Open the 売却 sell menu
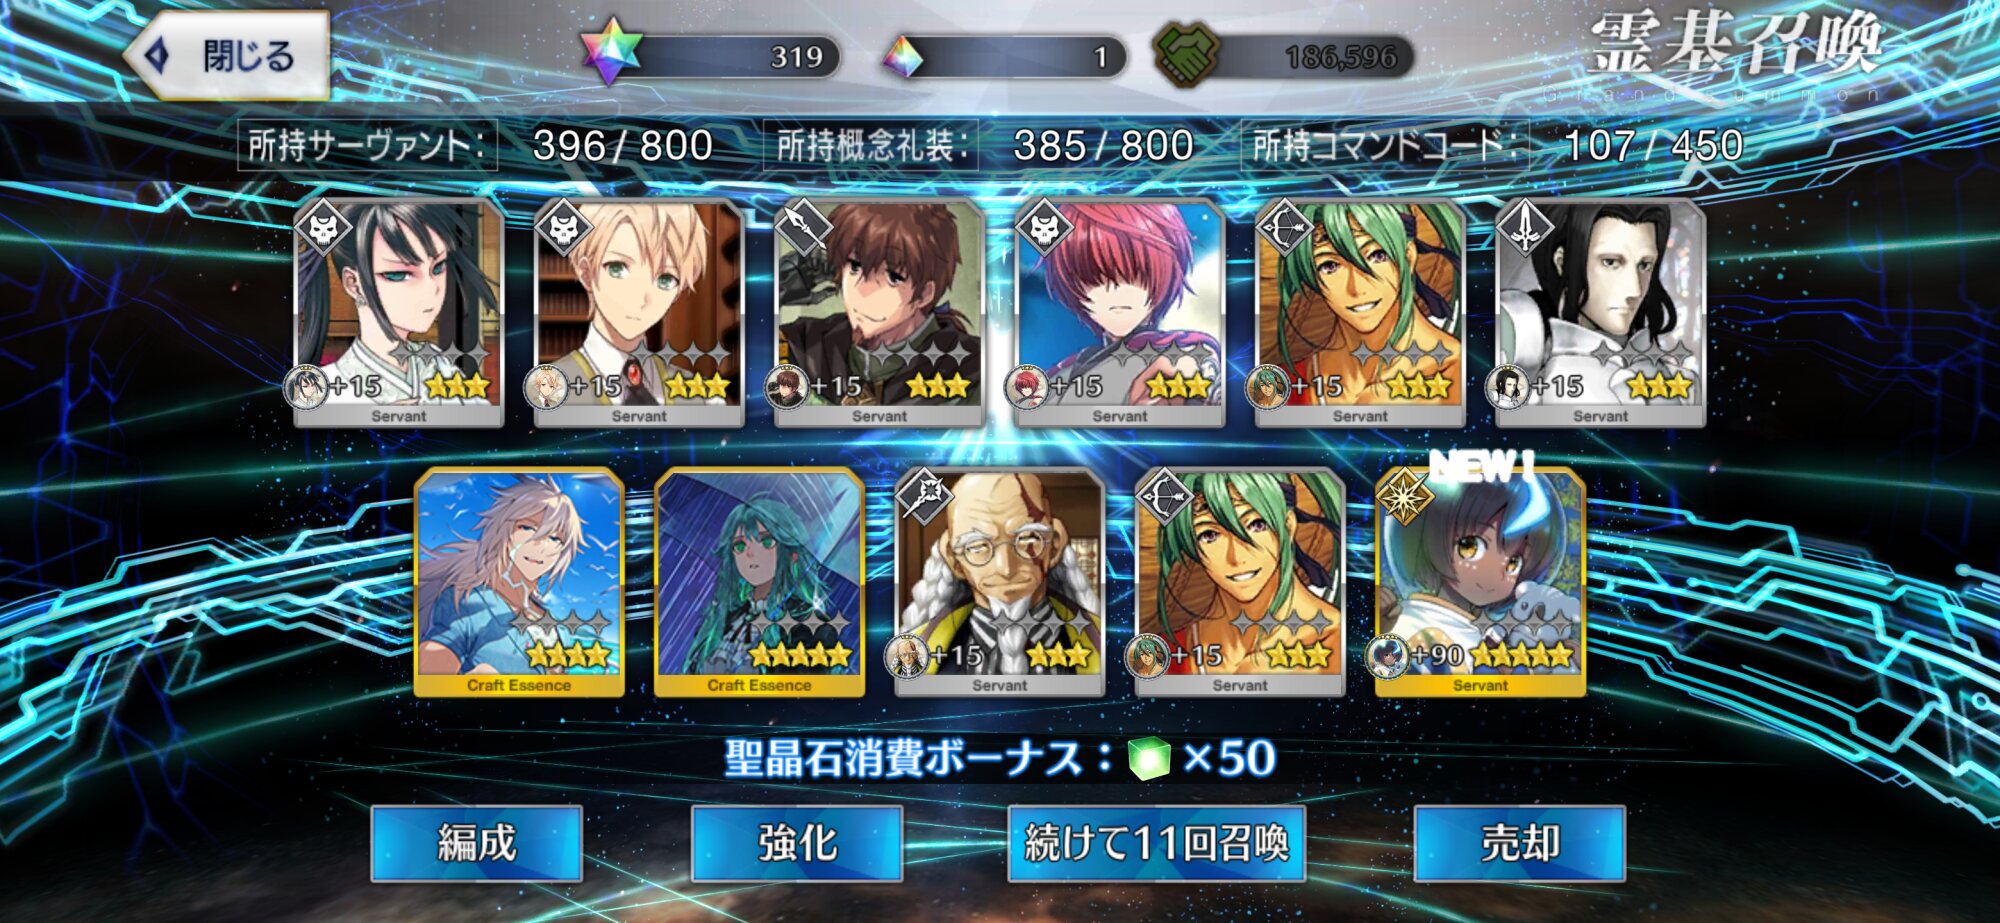Viewport: 2000px width, 923px height. pos(1520,843)
